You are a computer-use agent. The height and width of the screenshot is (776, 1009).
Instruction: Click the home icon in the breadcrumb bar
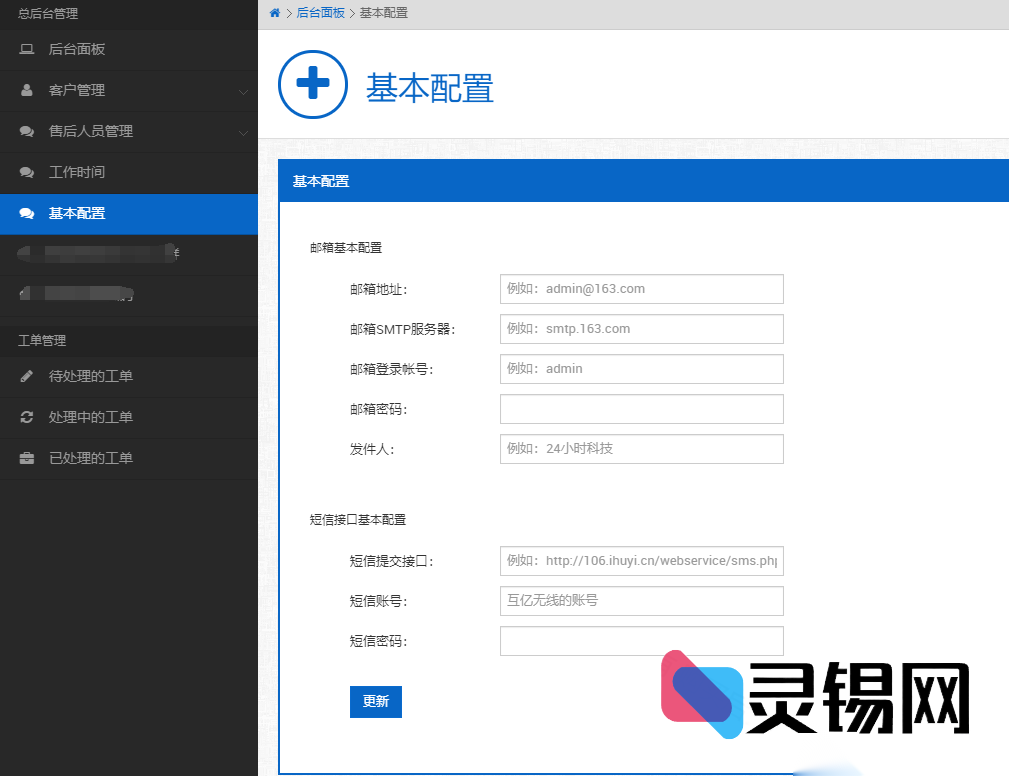273,13
